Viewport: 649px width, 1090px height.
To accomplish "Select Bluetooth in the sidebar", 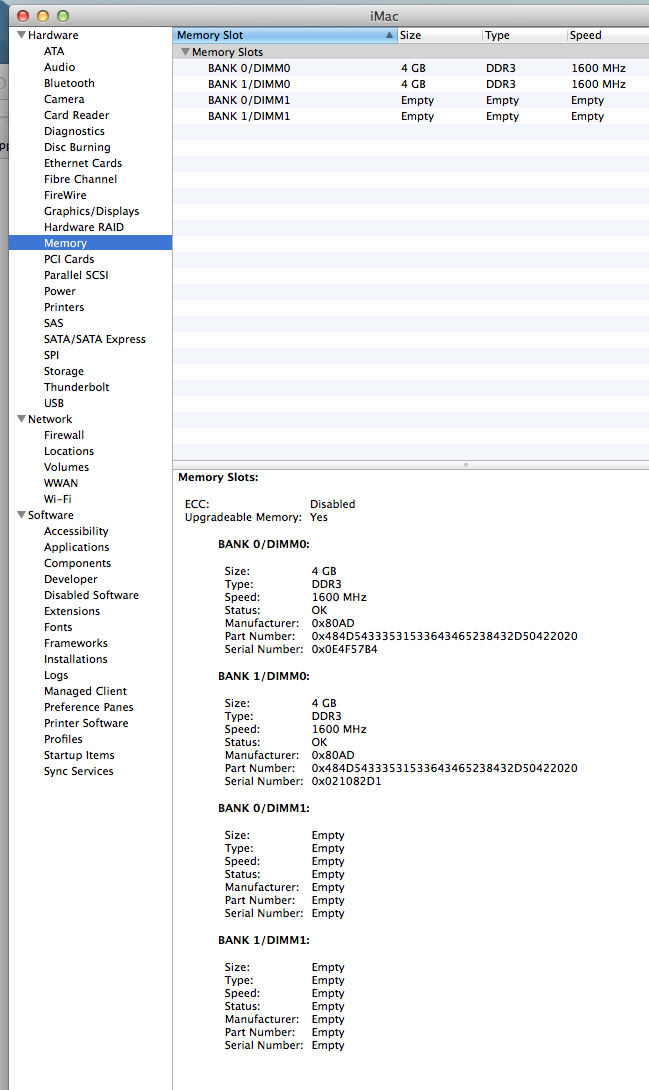I will tap(69, 83).
